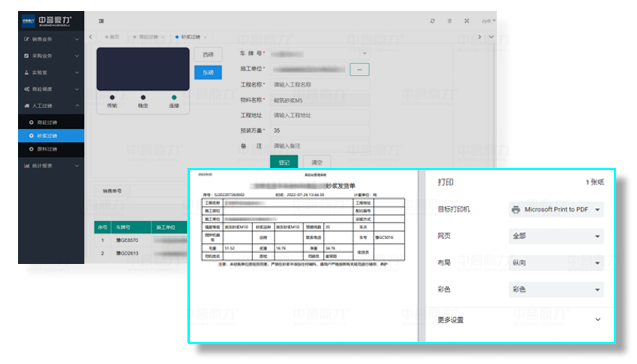Click the statistics report chart icon in sidebar
637x364 pixels.
[x=27, y=166]
